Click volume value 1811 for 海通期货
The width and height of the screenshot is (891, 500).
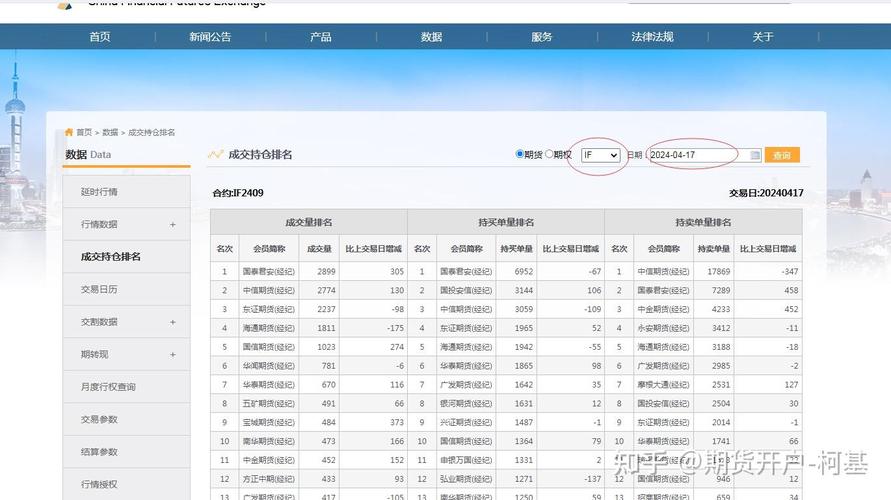pyautogui.click(x=326, y=328)
